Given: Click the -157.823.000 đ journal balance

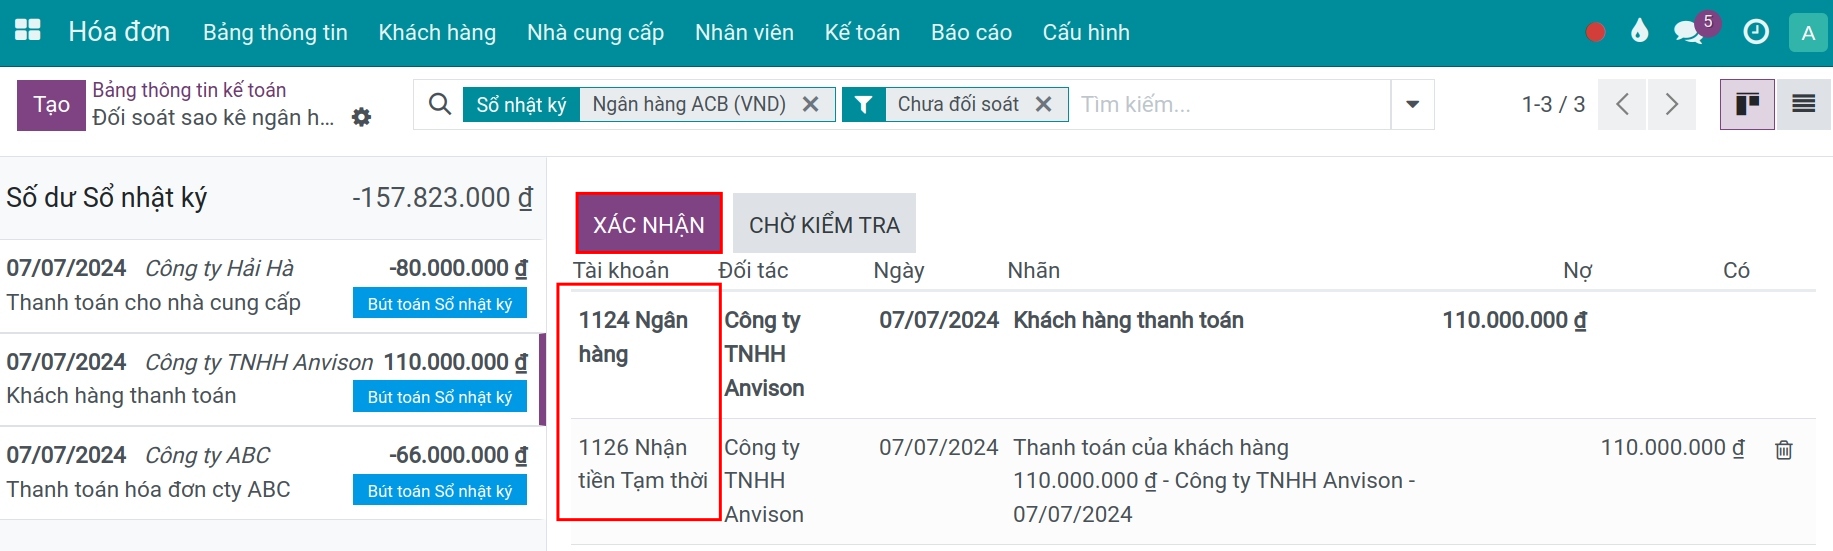Looking at the screenshot, I should coord(442,197).
